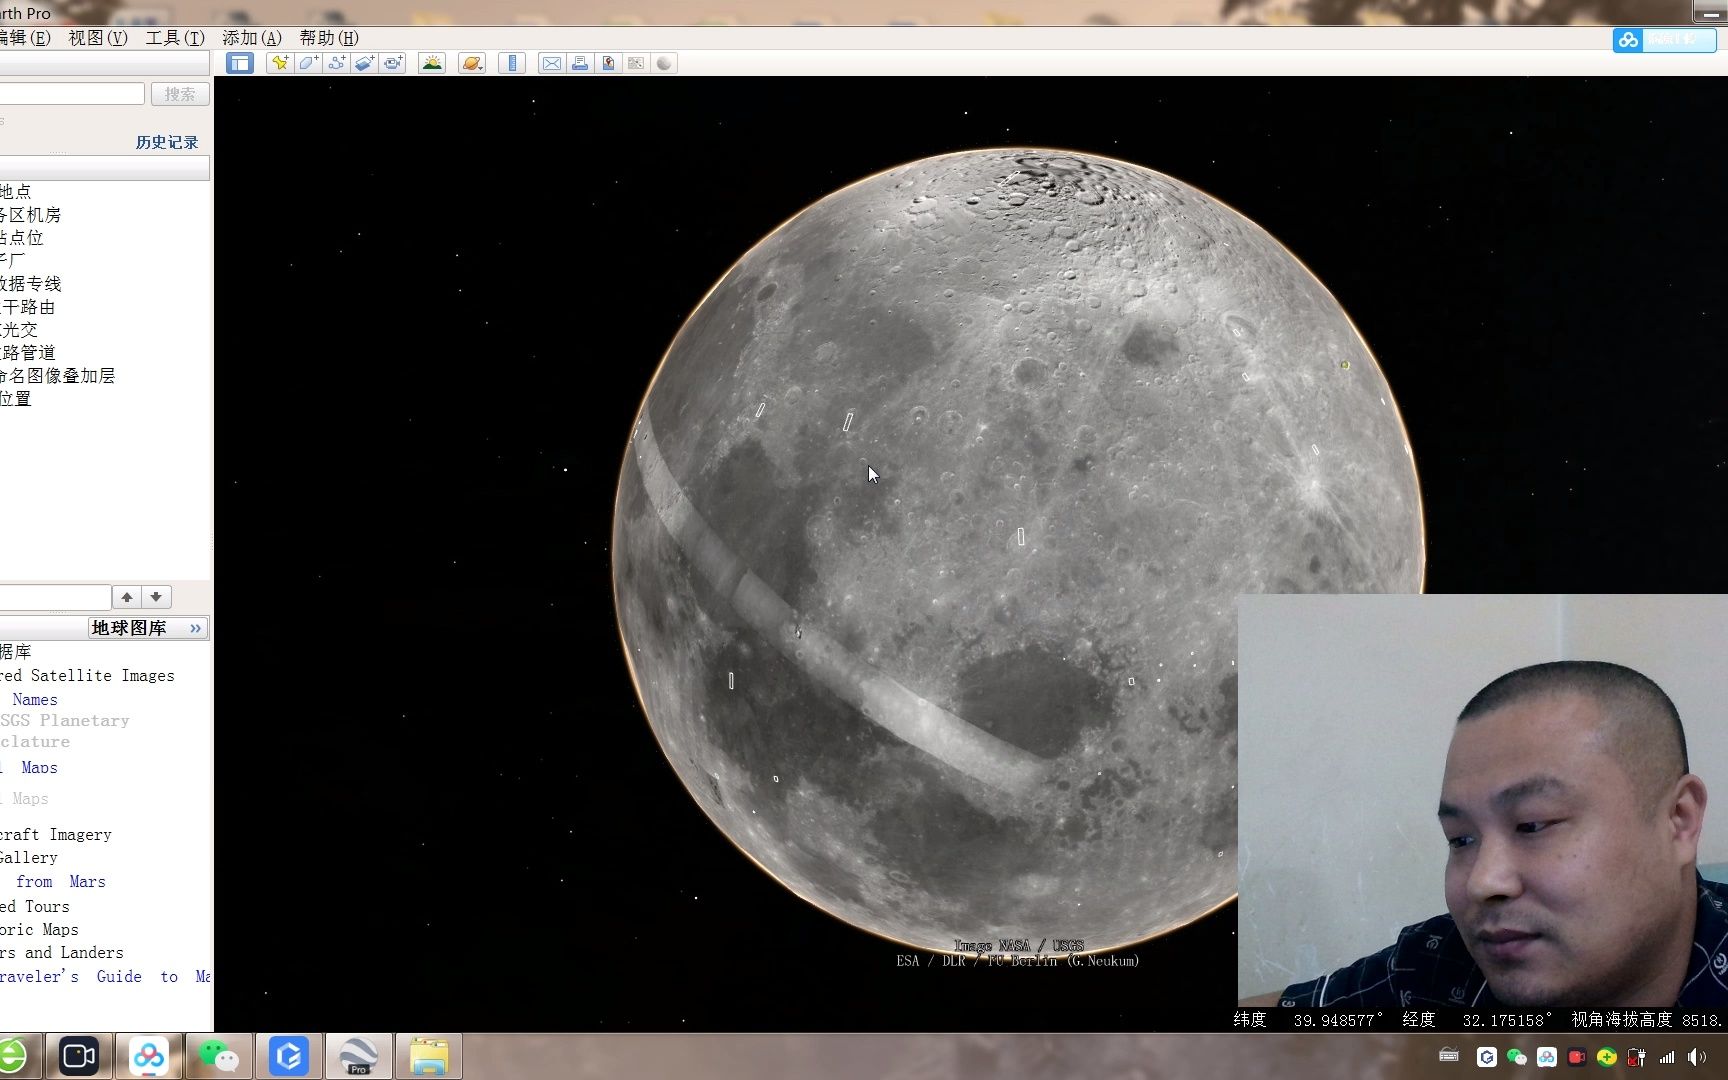
Task: Select the Guided Tours layer
Action: coord(35,907)
